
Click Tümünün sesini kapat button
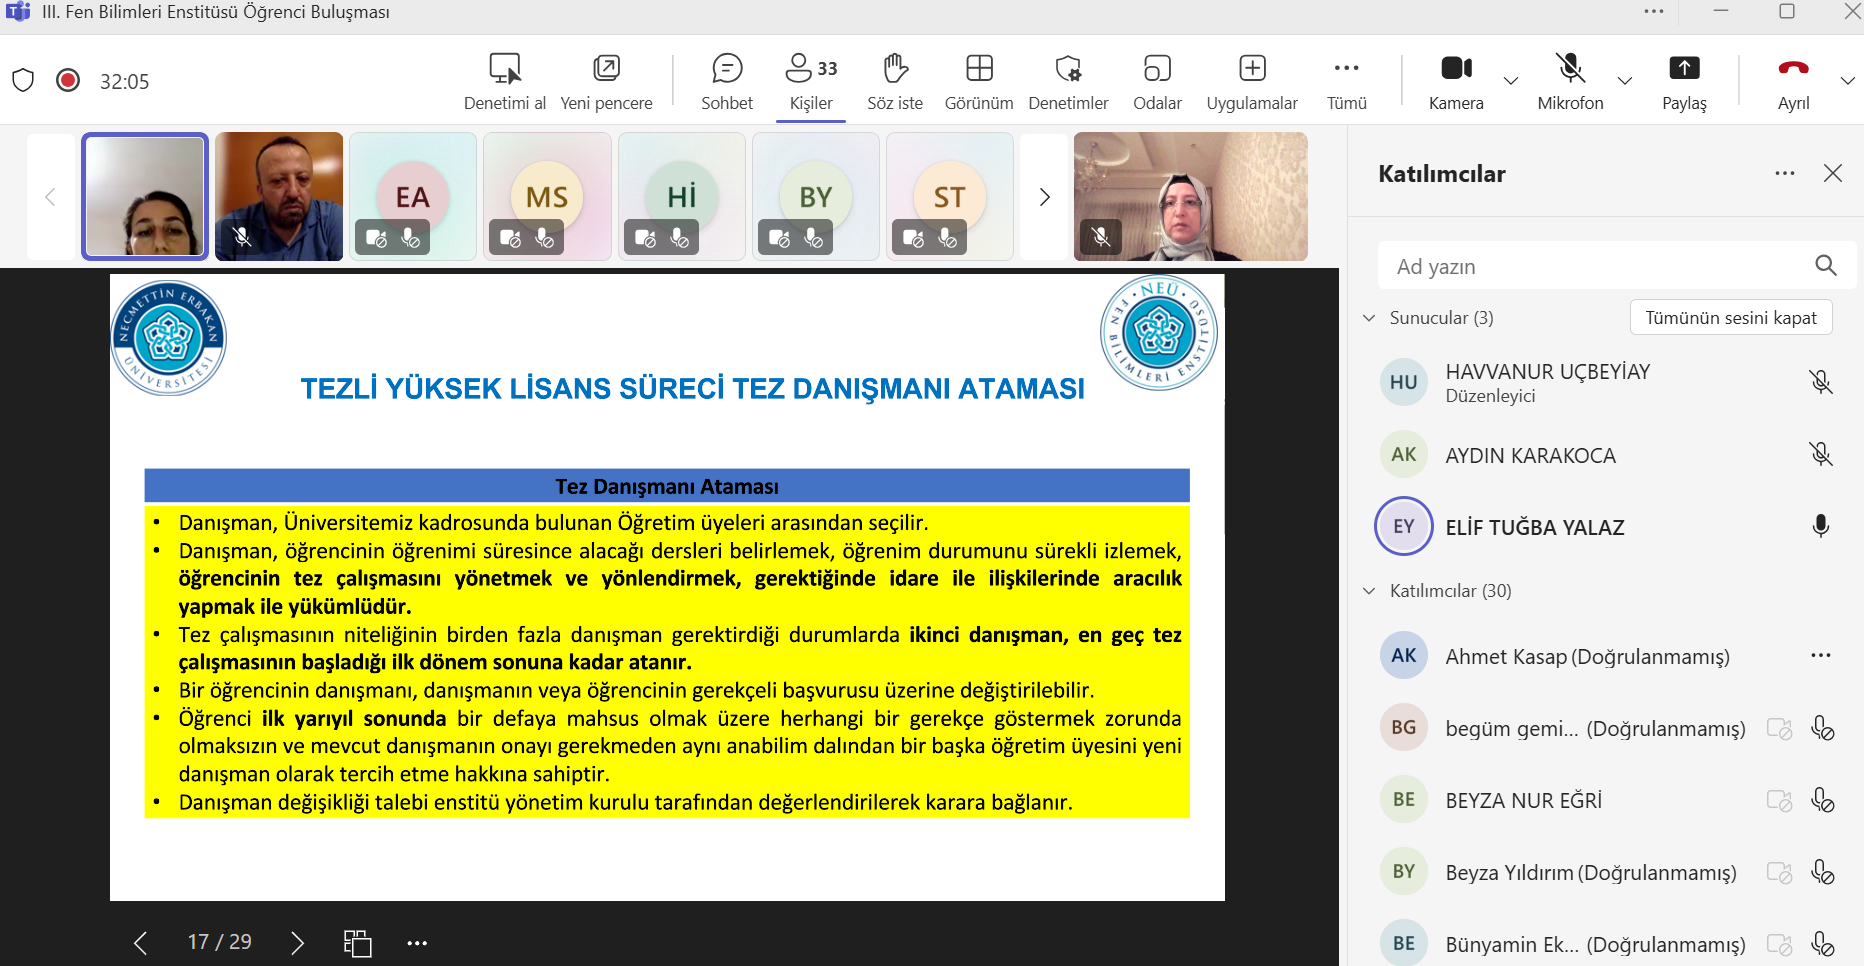pyautogui.click(x=1730, y=318)
